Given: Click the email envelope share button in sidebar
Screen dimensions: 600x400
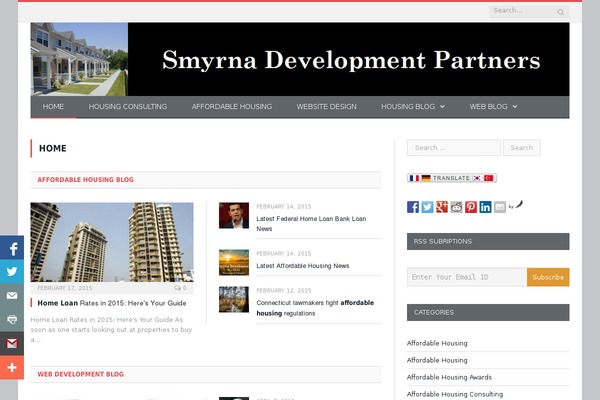Looking at the screenshot, I should click(12, 296).
